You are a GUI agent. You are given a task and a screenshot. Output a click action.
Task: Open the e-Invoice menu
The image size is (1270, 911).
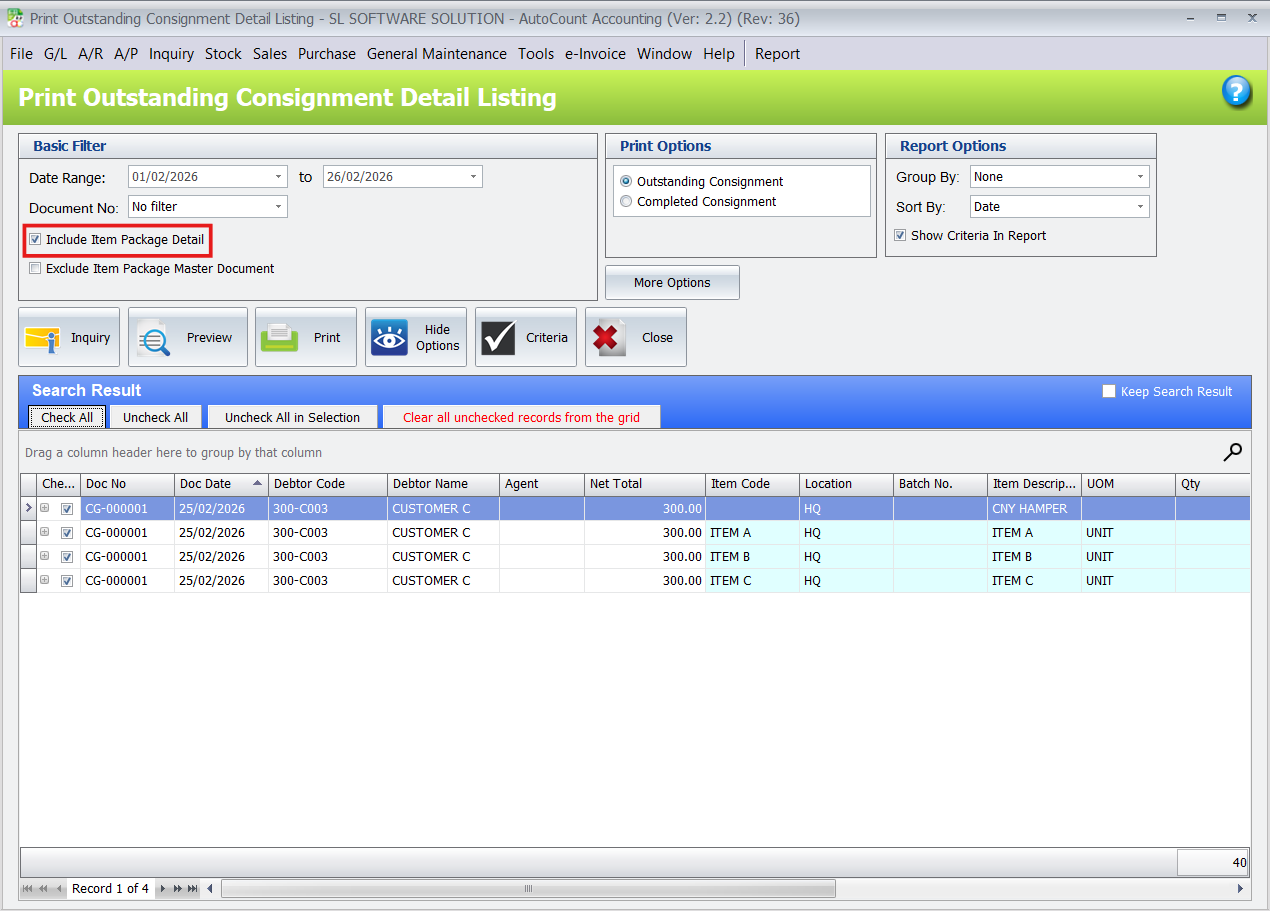[595, 54]
